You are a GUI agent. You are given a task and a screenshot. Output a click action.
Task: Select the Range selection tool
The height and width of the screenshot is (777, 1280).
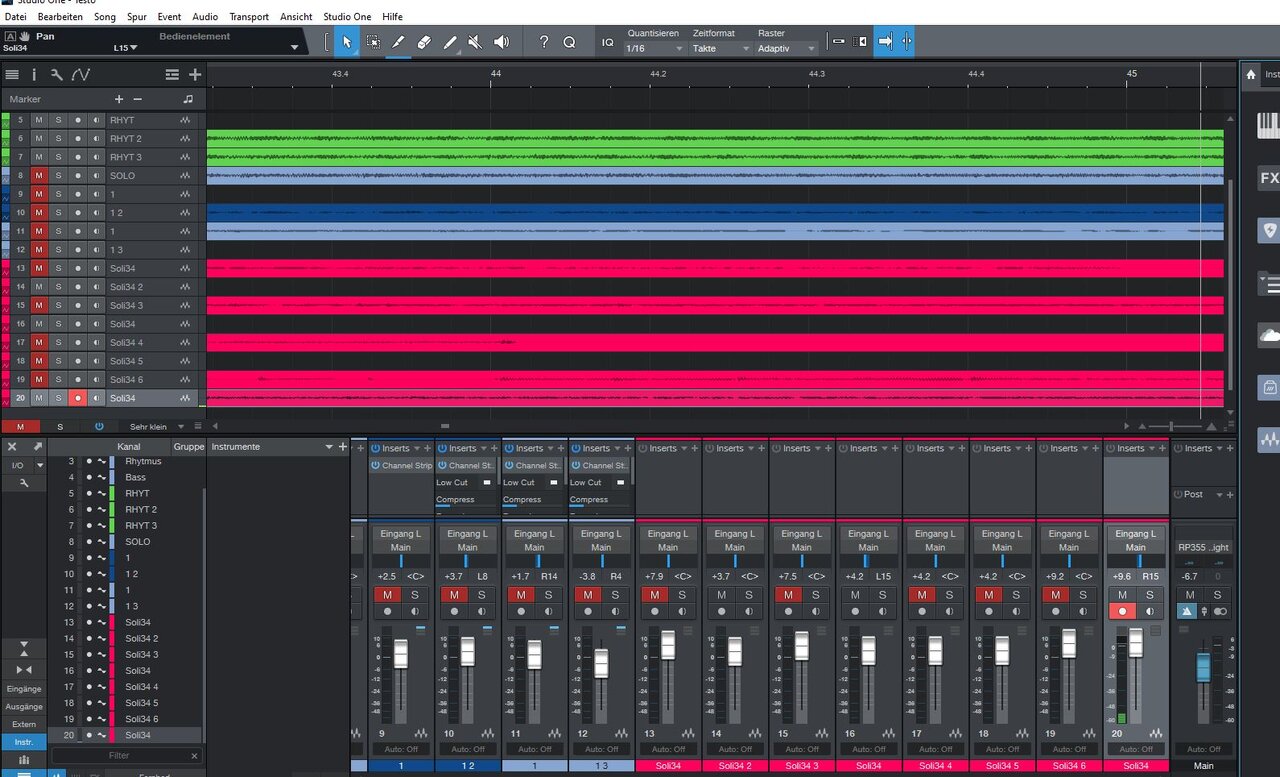click(373, 42)
